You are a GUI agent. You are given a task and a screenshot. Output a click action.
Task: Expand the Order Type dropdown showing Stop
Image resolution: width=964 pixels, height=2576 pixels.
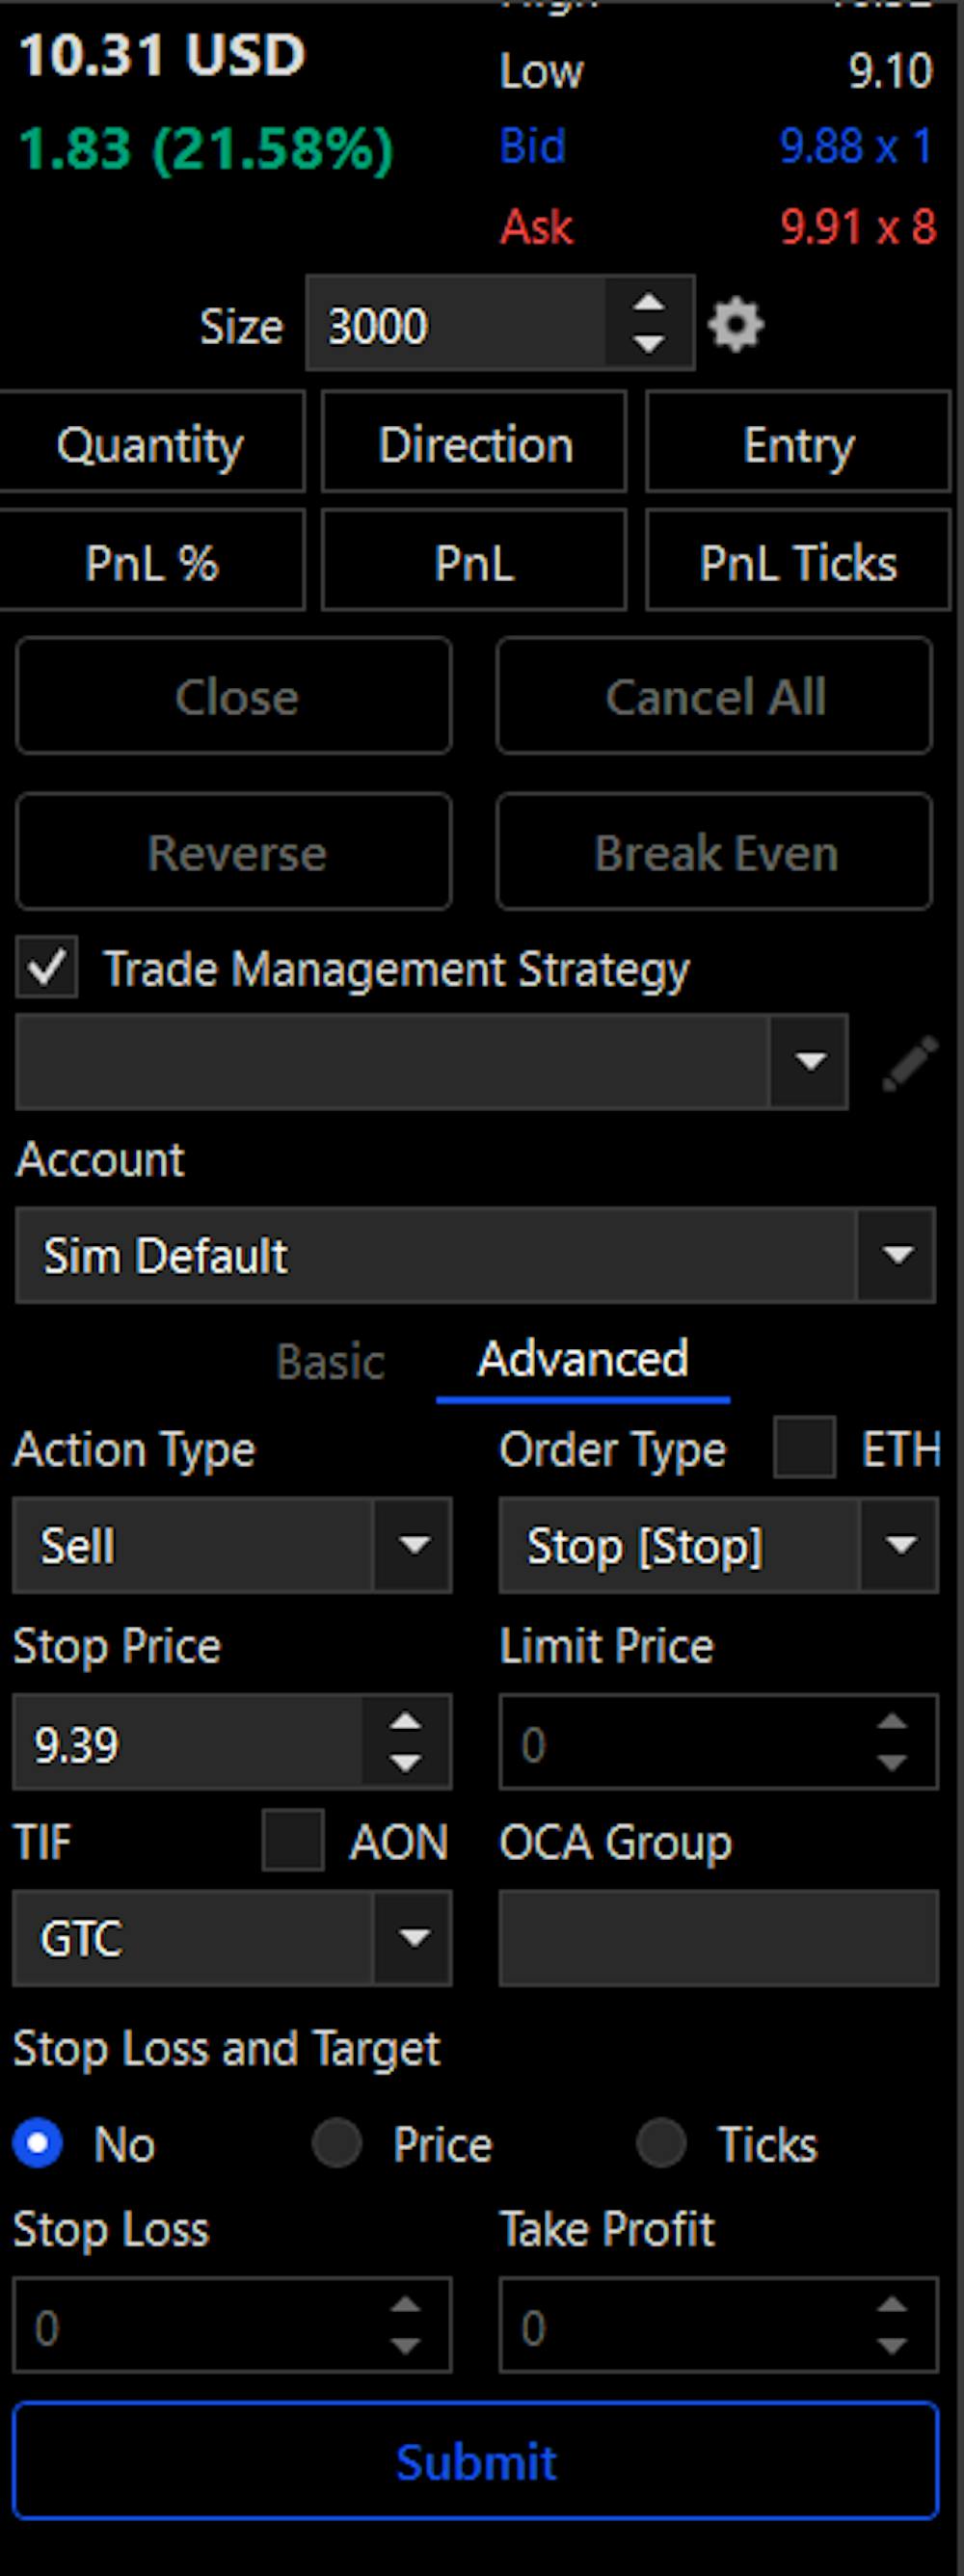coord(897,1545)
